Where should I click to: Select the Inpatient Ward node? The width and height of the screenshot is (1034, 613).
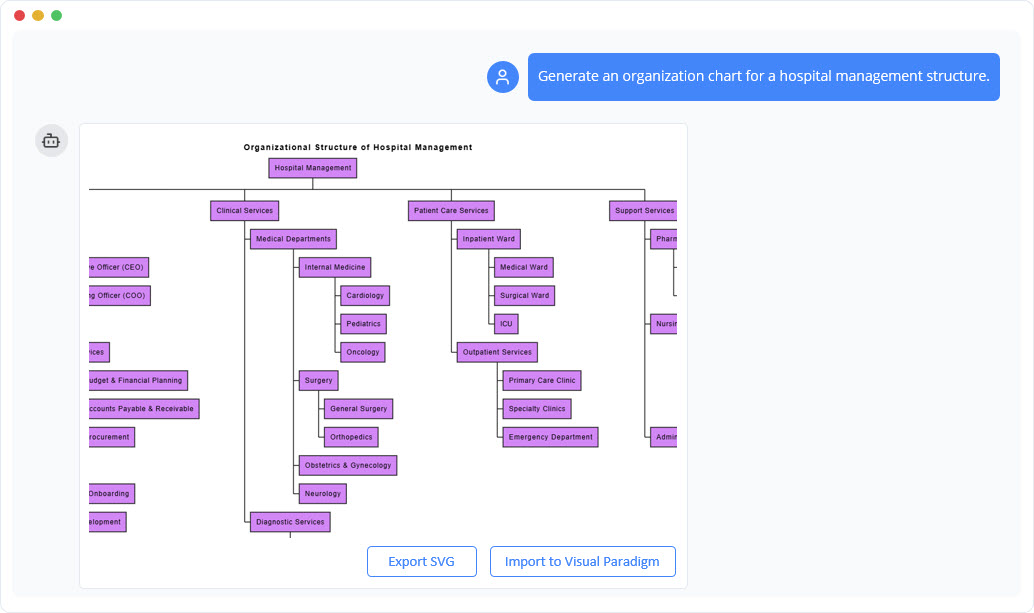coord(488,238)
